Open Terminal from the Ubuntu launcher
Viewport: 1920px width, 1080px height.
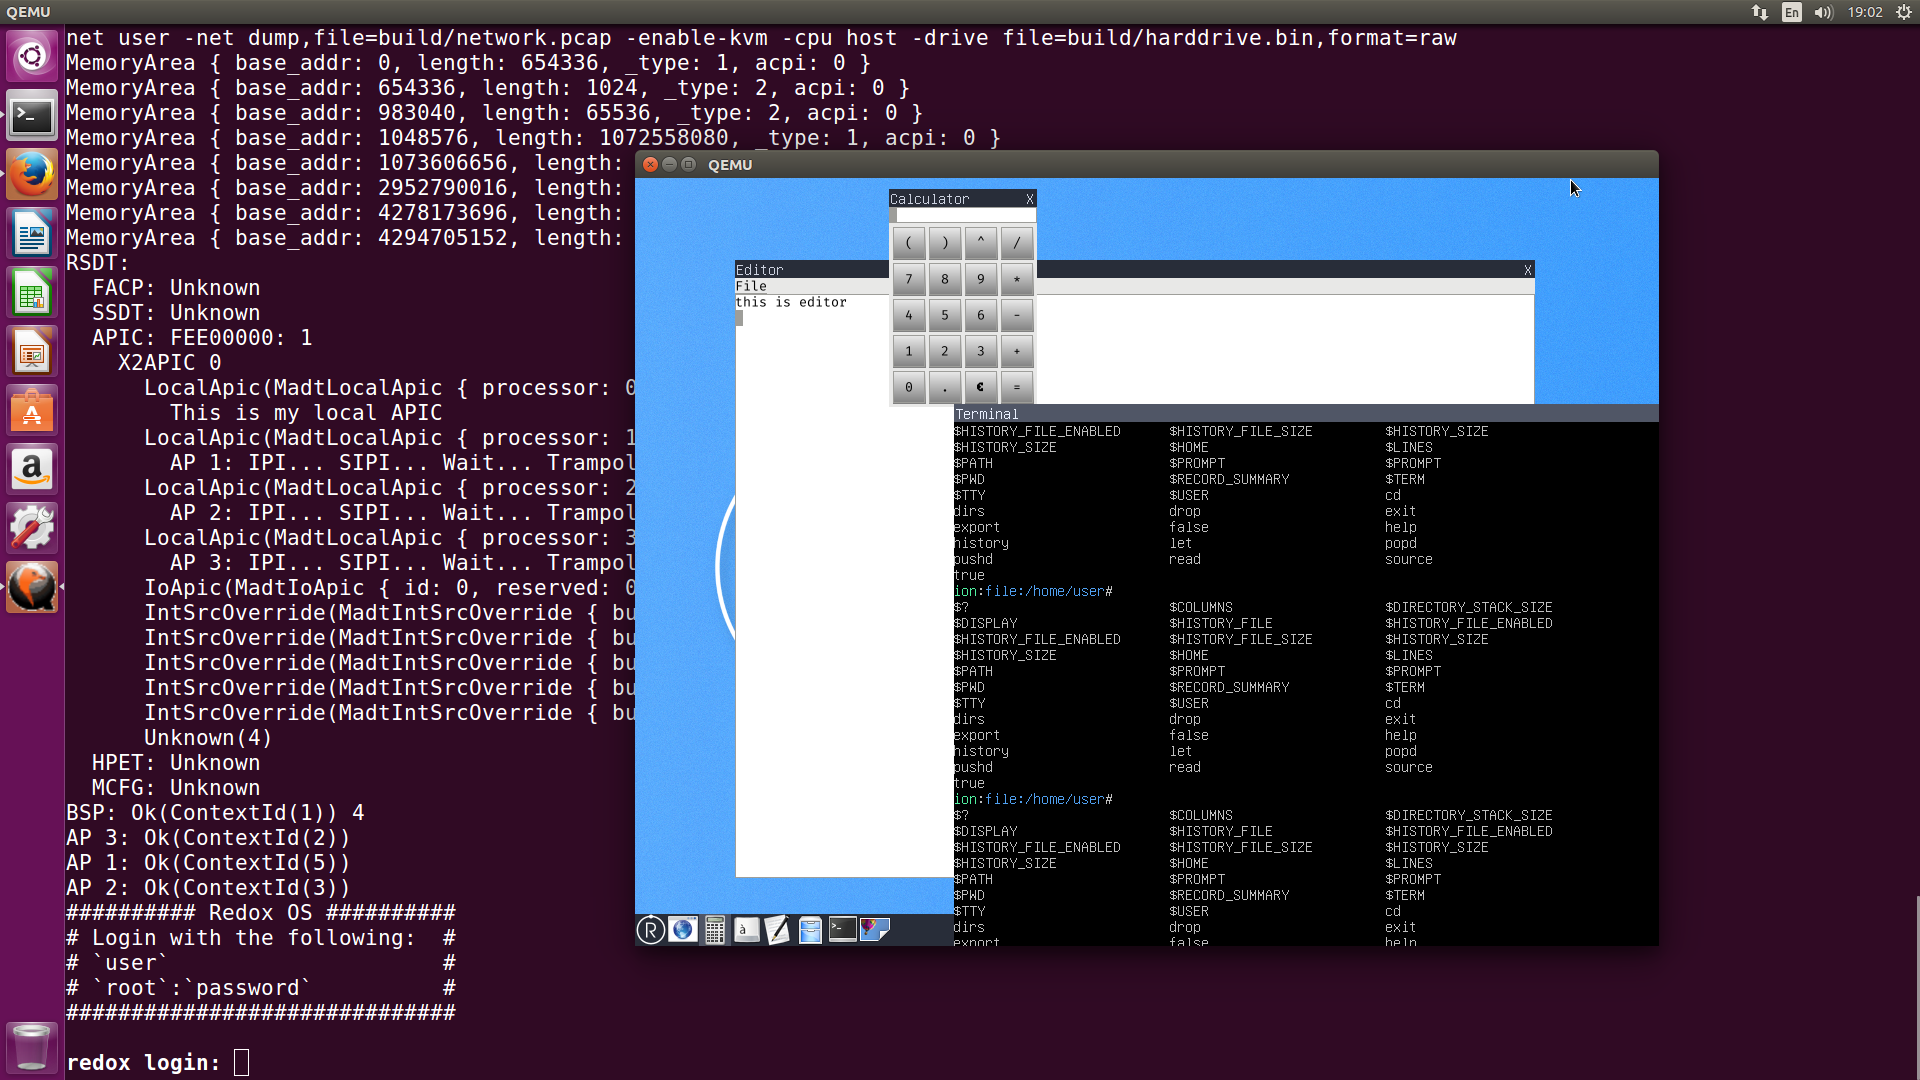(x=32, y=116)
